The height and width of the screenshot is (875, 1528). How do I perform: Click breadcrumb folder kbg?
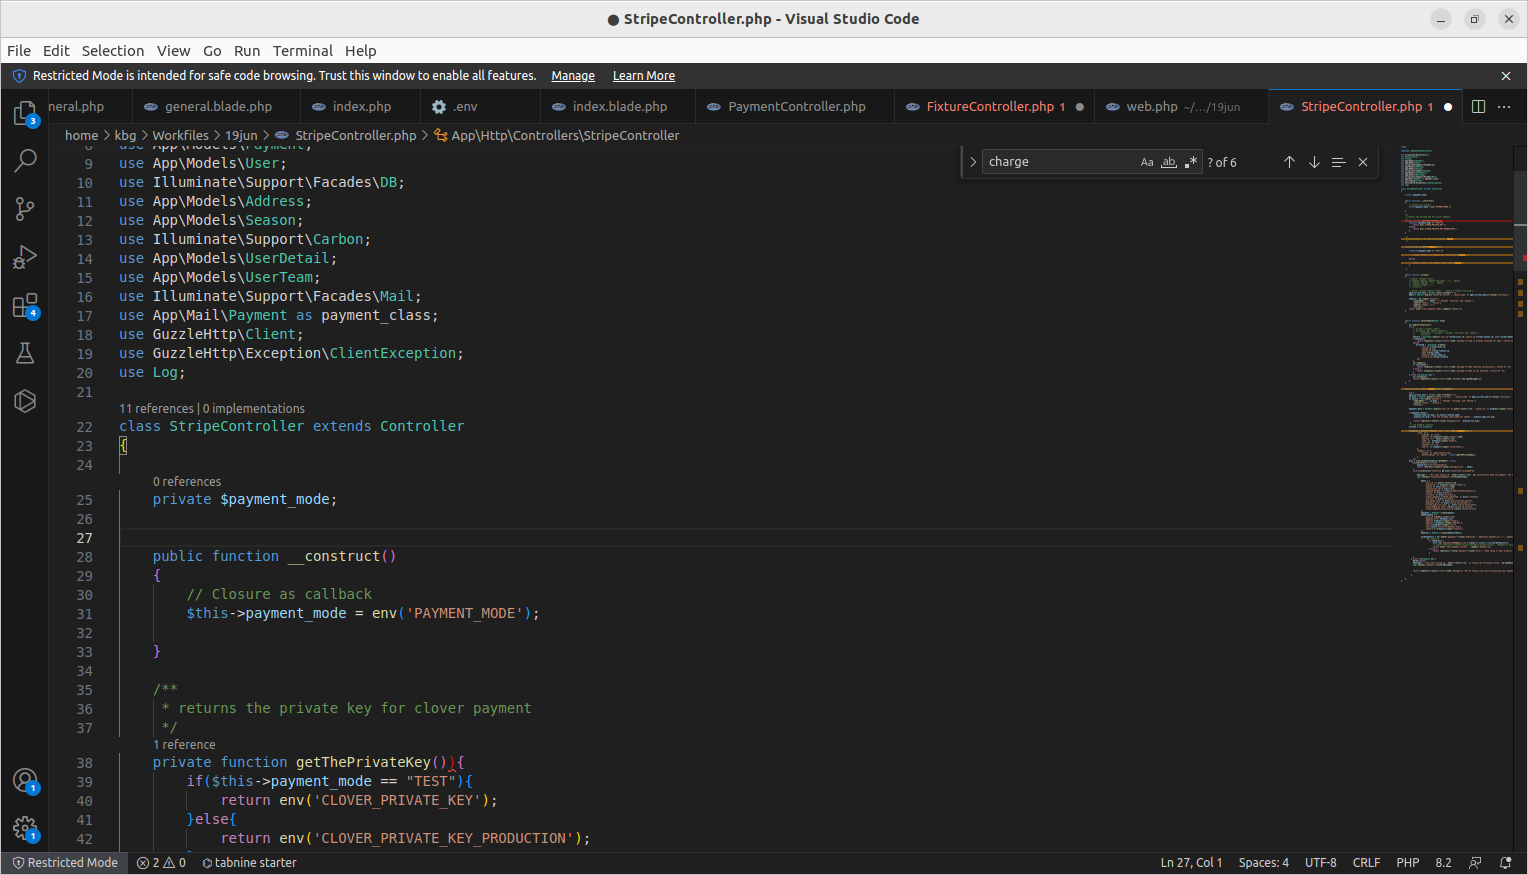pos(125,136)
